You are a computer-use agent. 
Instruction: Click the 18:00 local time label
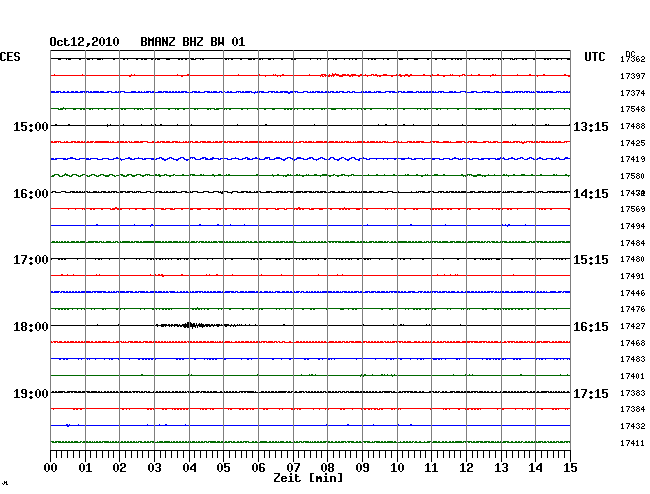[31, 327]
